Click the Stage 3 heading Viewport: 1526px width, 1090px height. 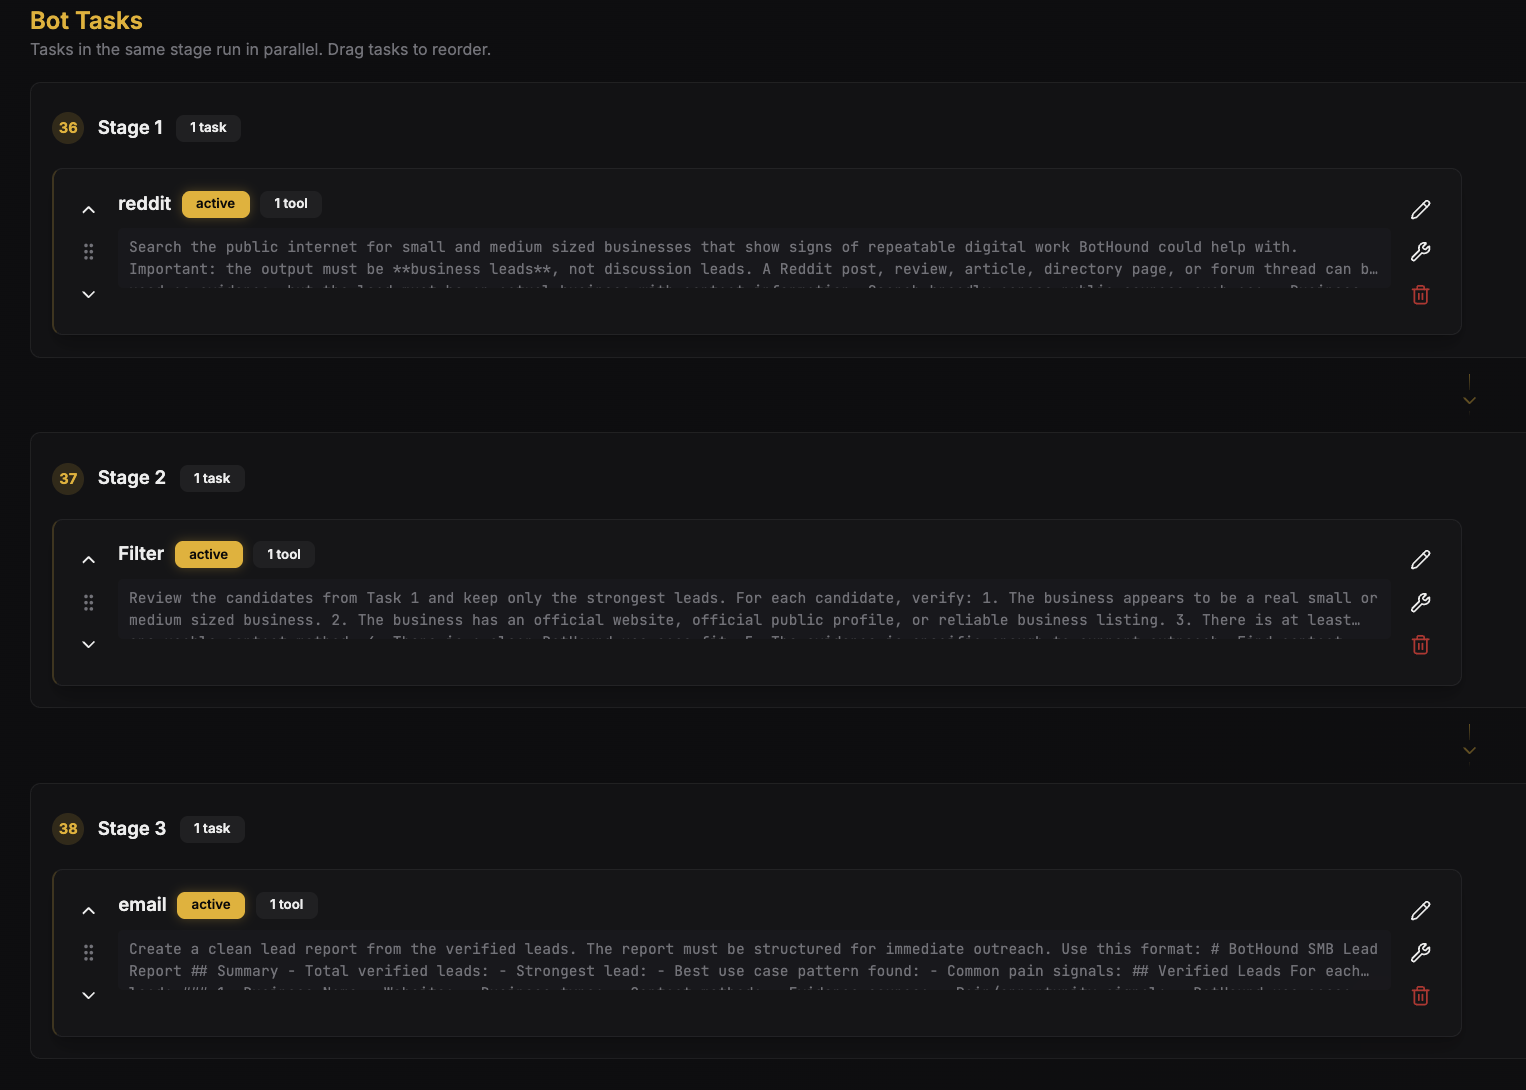pos(132,829)
